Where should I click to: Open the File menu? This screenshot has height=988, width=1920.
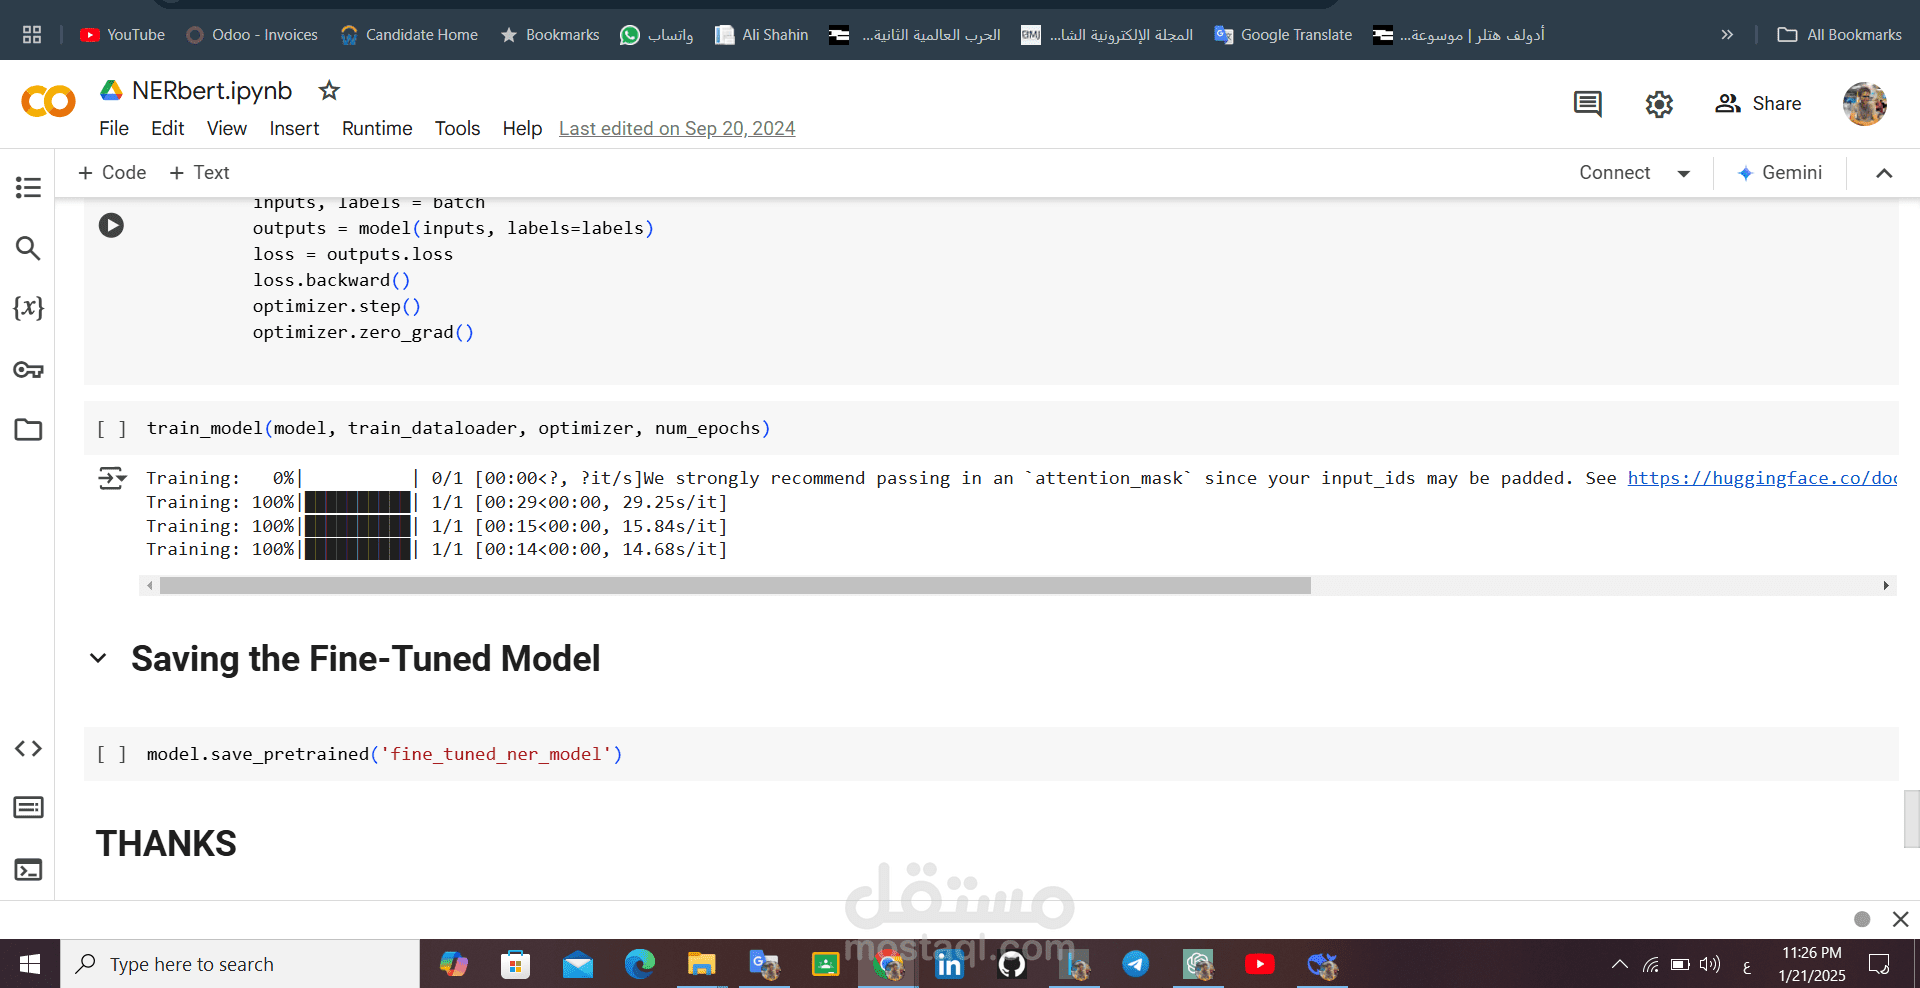coord(114,129)
